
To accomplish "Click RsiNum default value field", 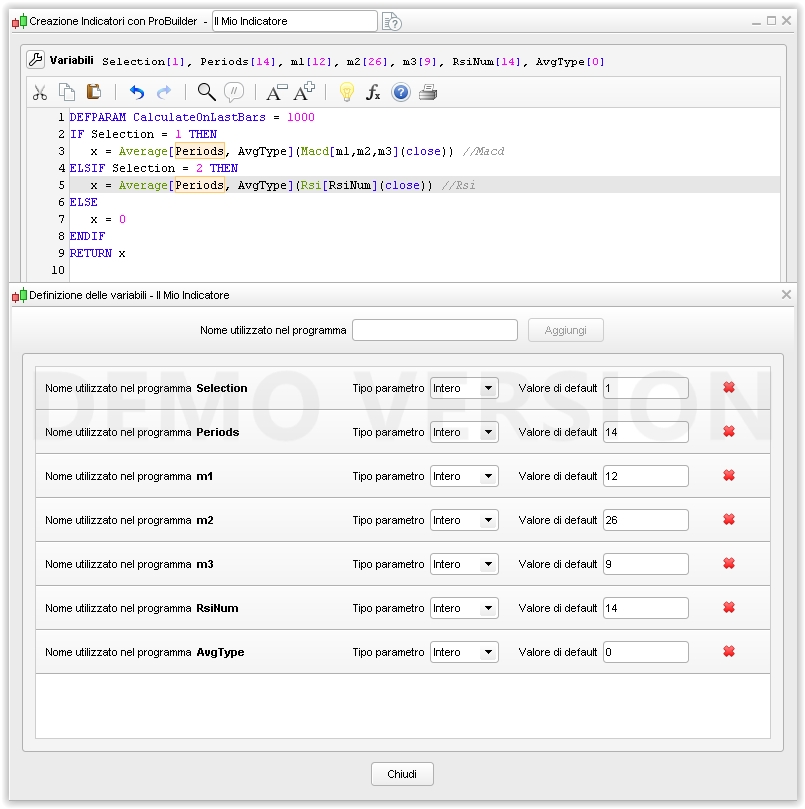I will 646,608.
